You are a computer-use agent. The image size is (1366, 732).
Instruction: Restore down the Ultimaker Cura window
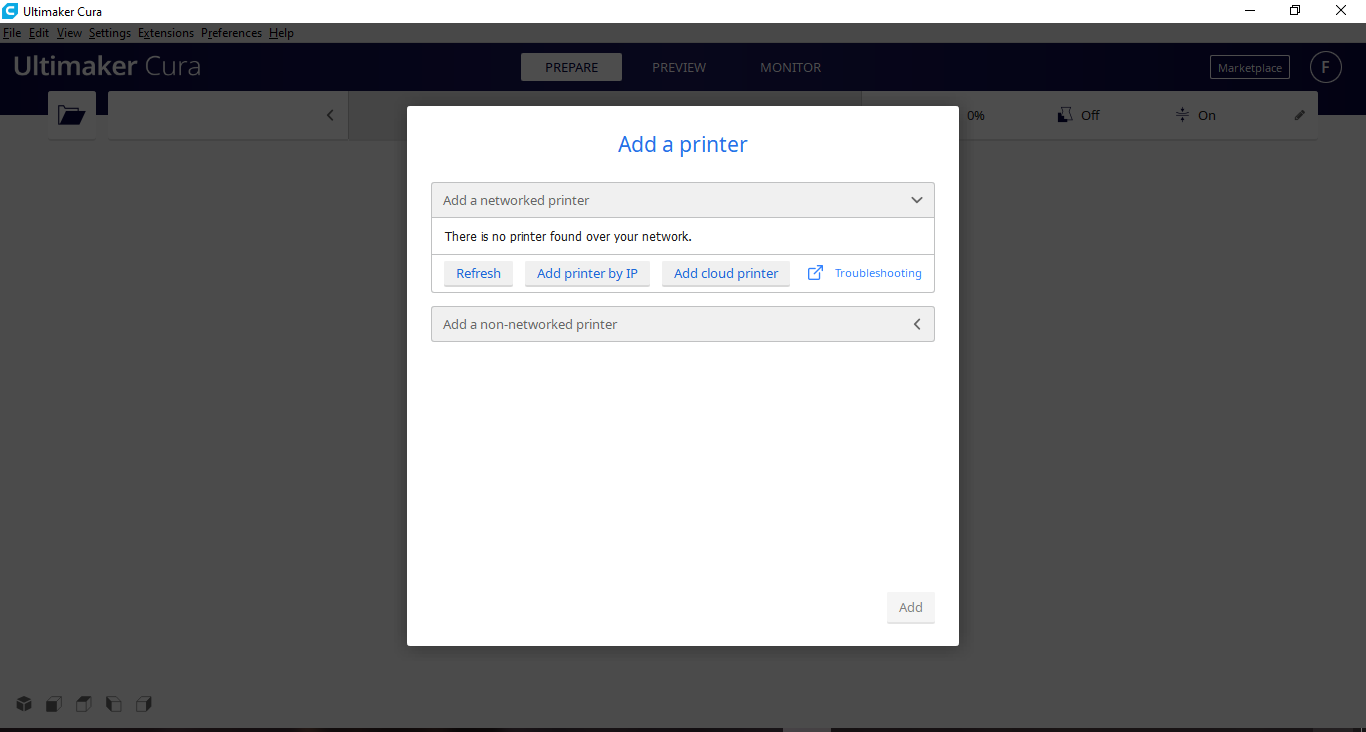(1295, 11)
